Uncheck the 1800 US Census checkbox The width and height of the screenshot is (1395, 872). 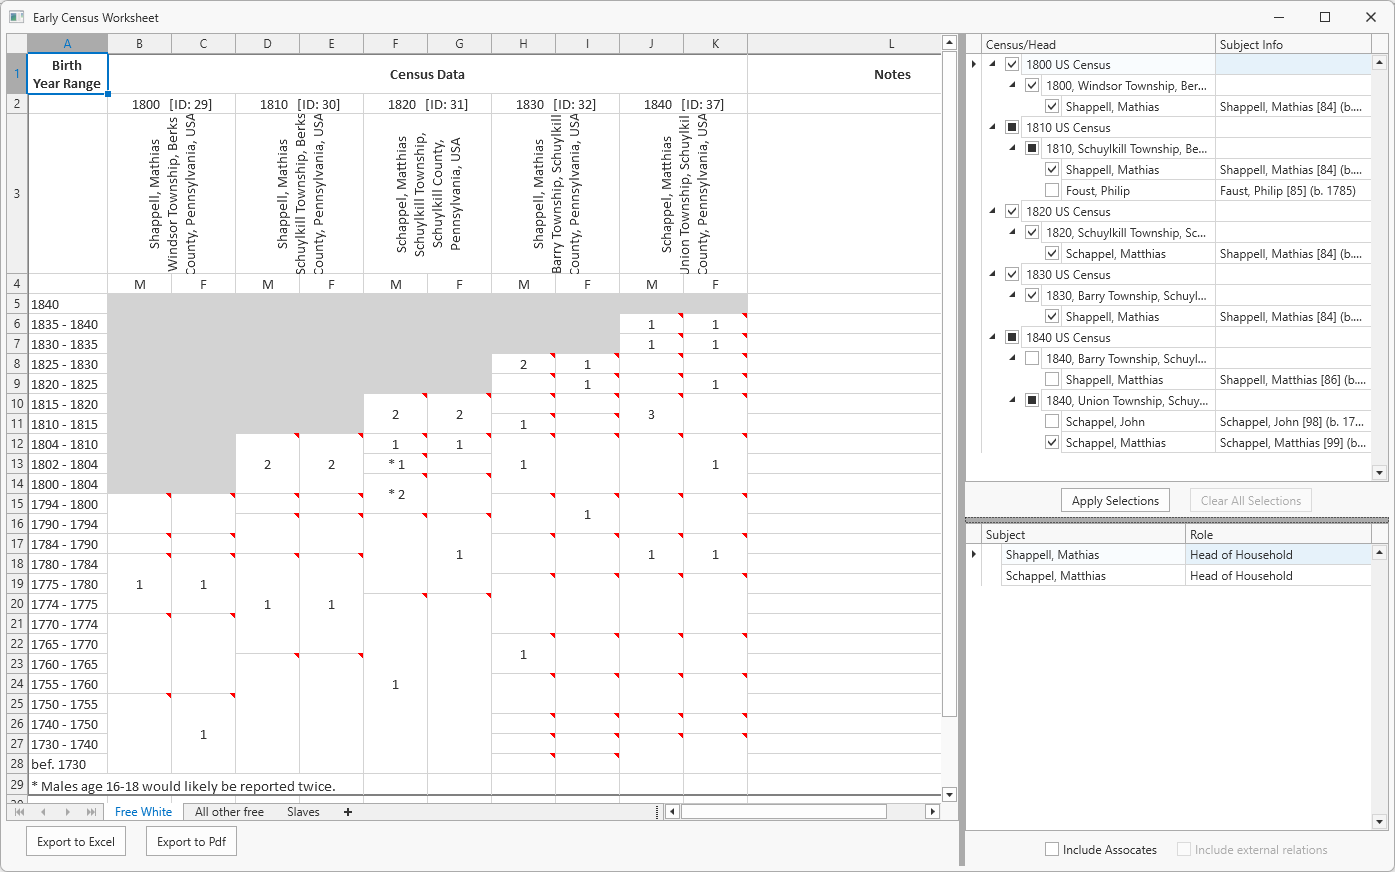[x=1012, y=65]
